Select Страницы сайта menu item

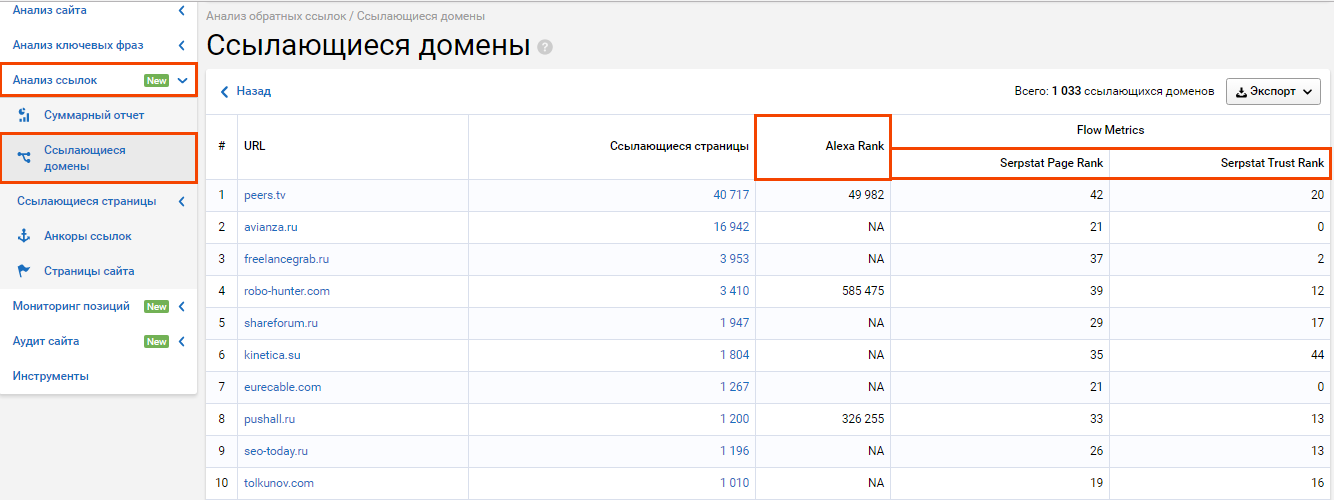[89, 271]
